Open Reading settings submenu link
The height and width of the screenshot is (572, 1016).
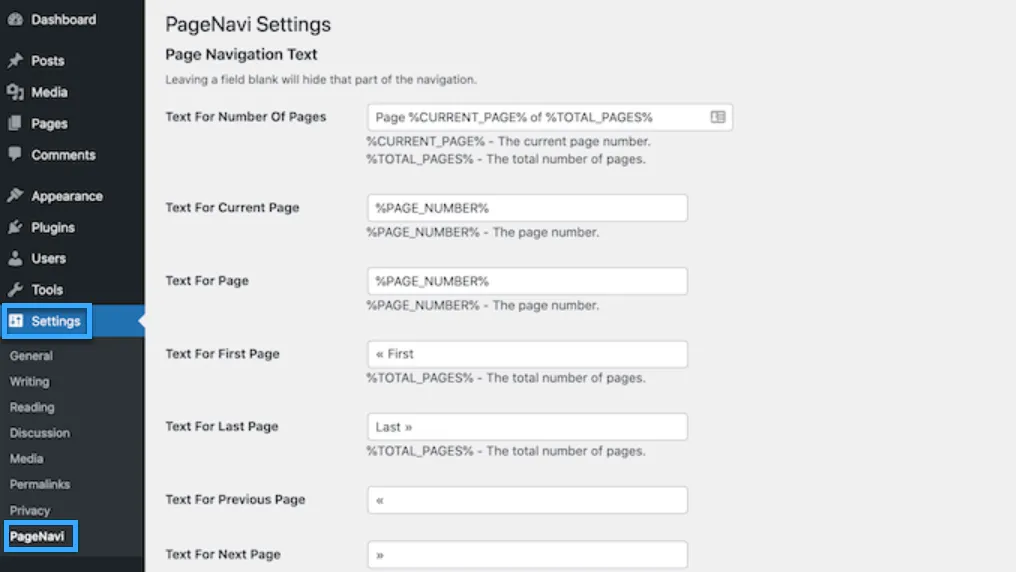(x=32, y=407)
